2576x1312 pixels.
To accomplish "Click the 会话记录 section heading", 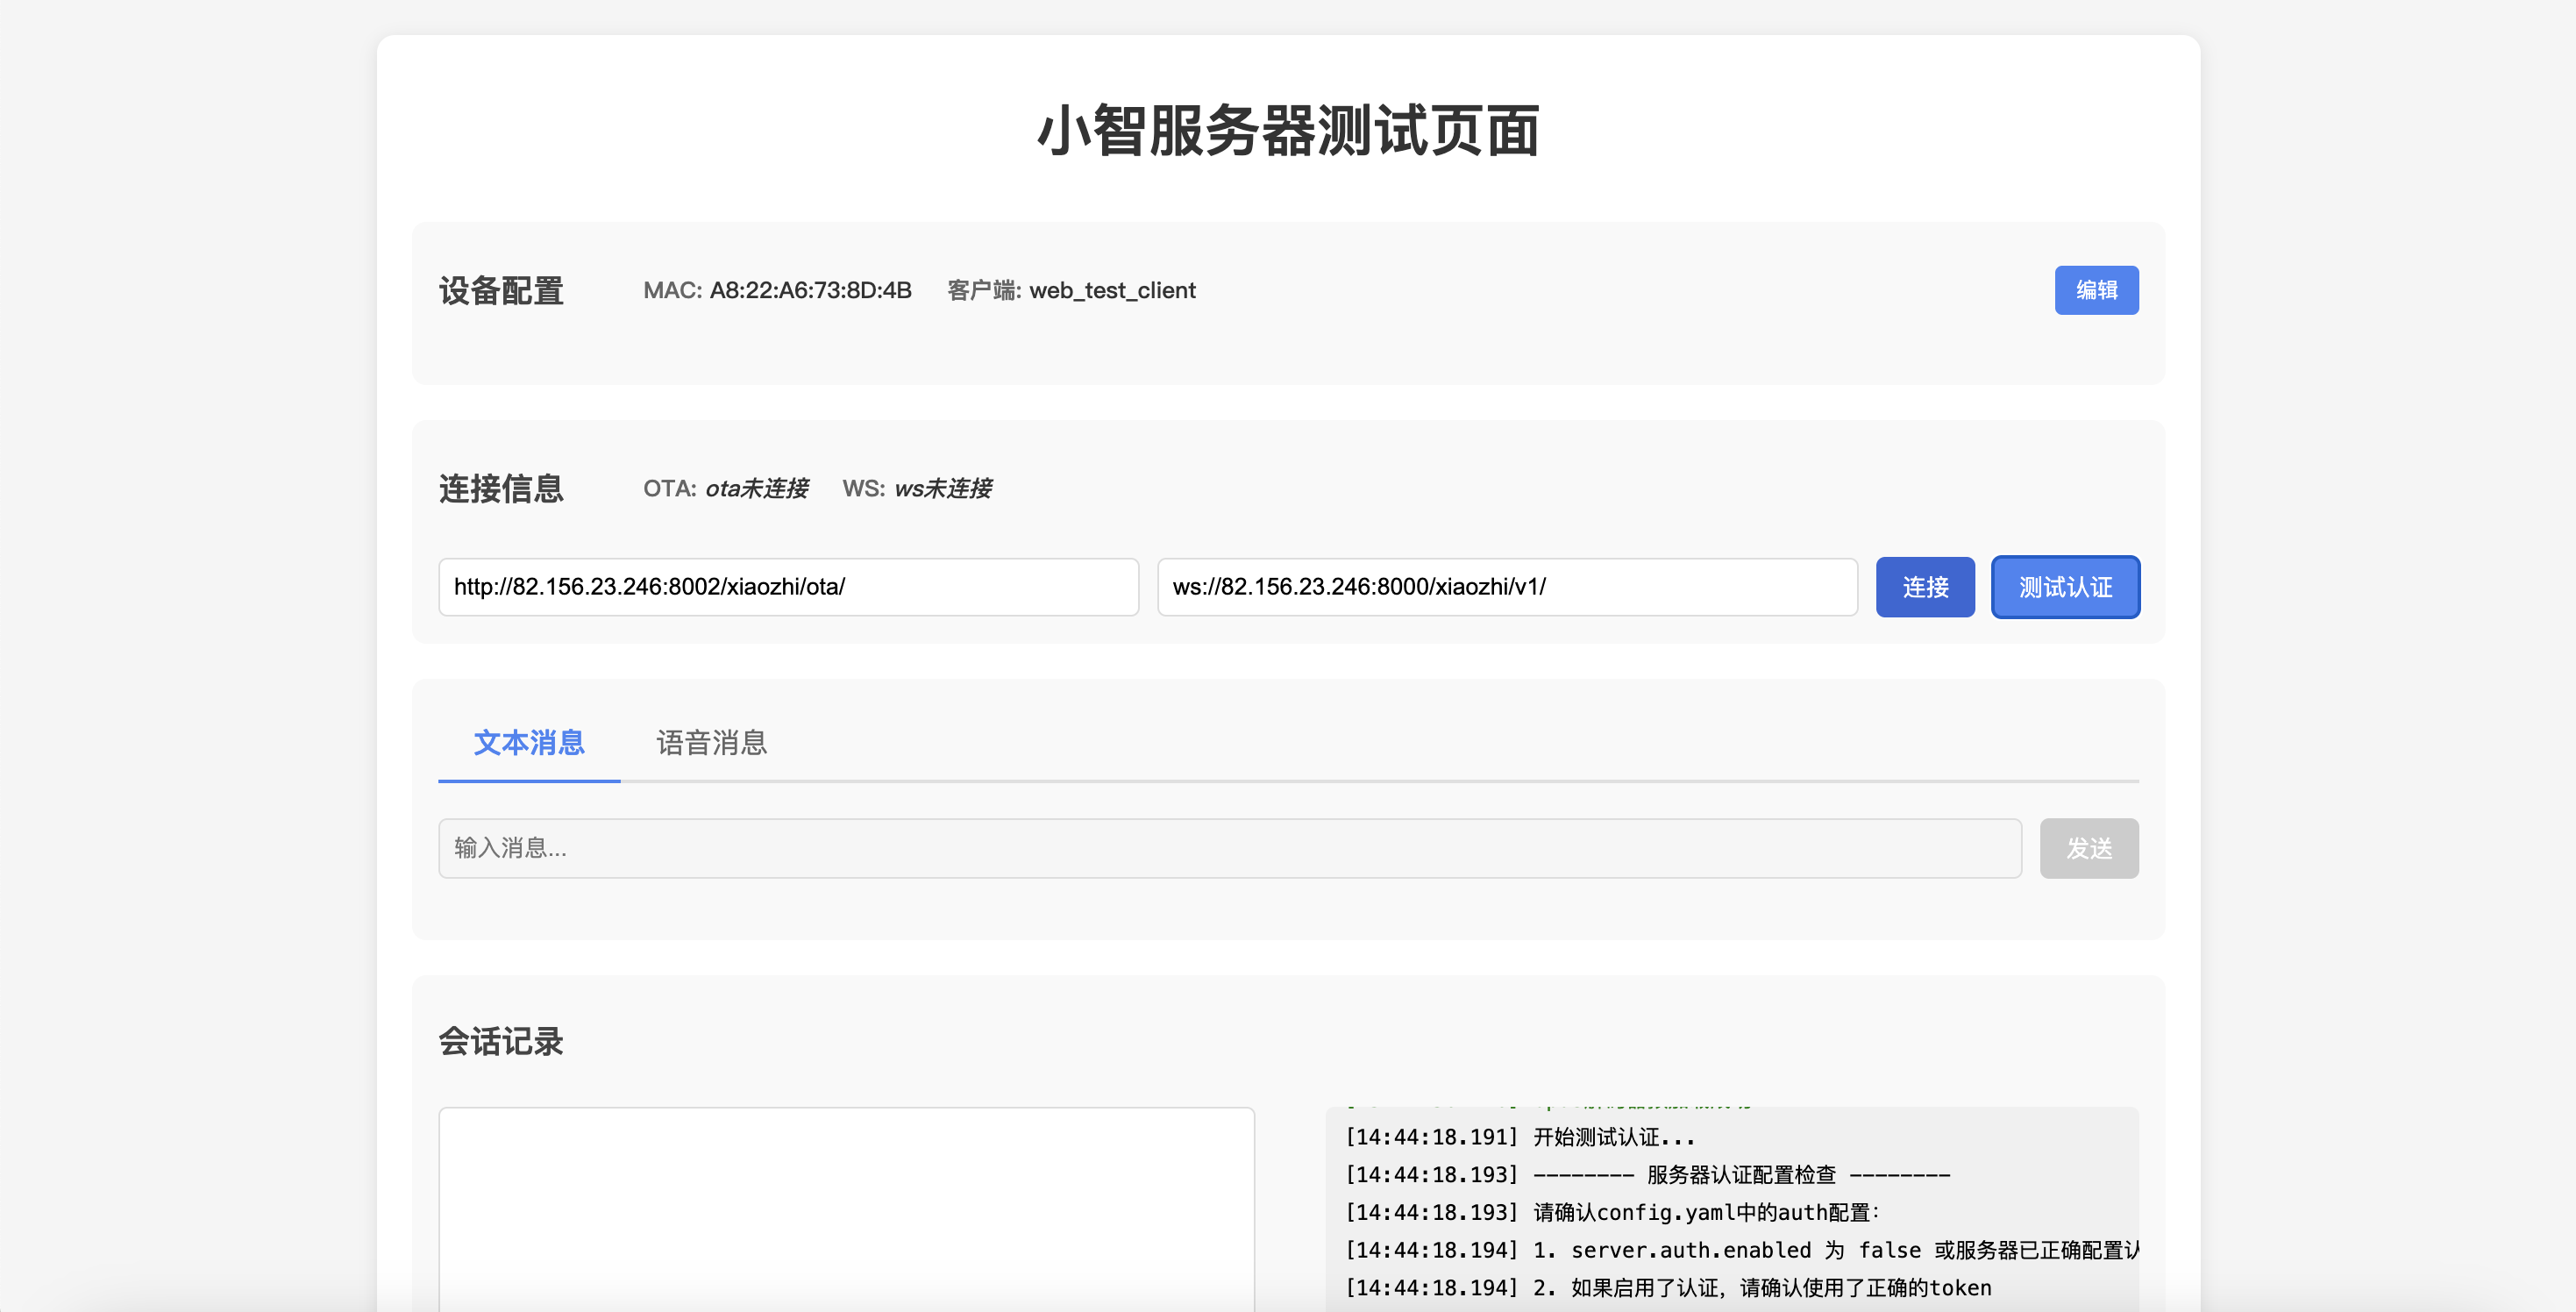I will click(x=501, y=1041).
